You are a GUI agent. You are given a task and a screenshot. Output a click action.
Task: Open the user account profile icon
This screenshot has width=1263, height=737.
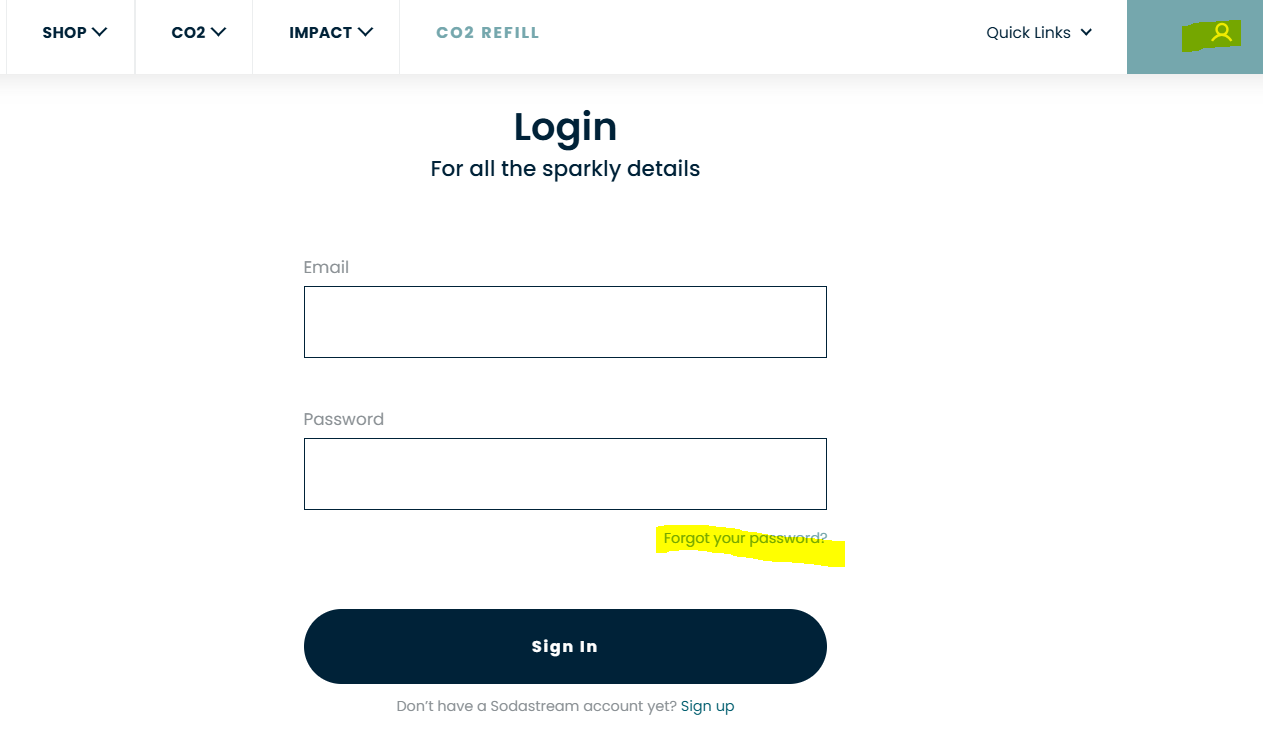tap(1221, 33)
